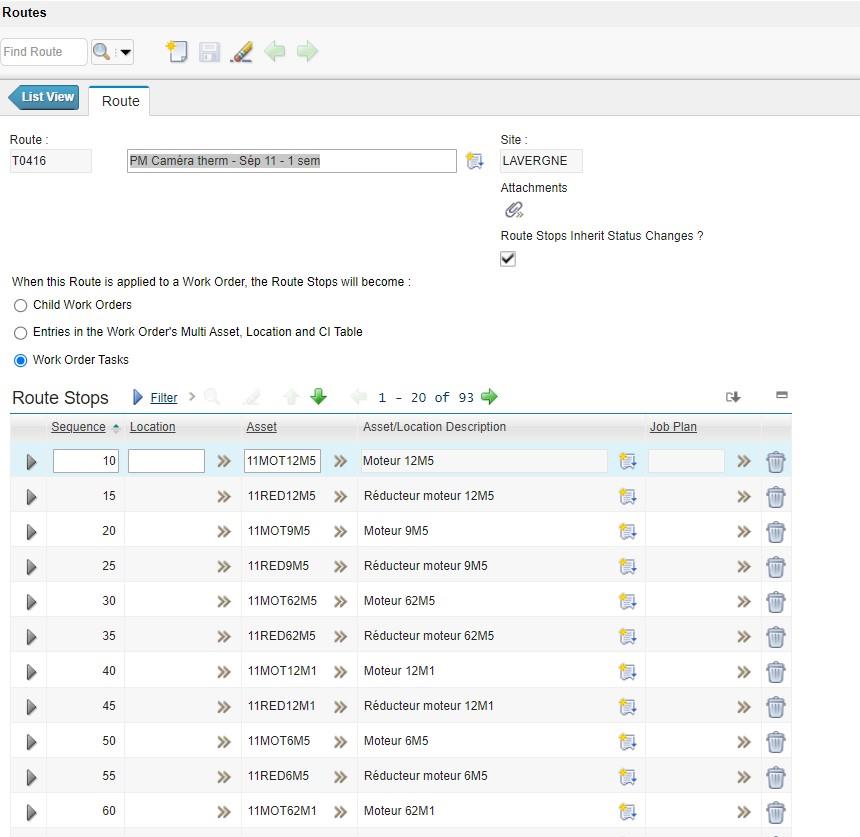Select the Child Work Orders radio option

pos(20,306)
